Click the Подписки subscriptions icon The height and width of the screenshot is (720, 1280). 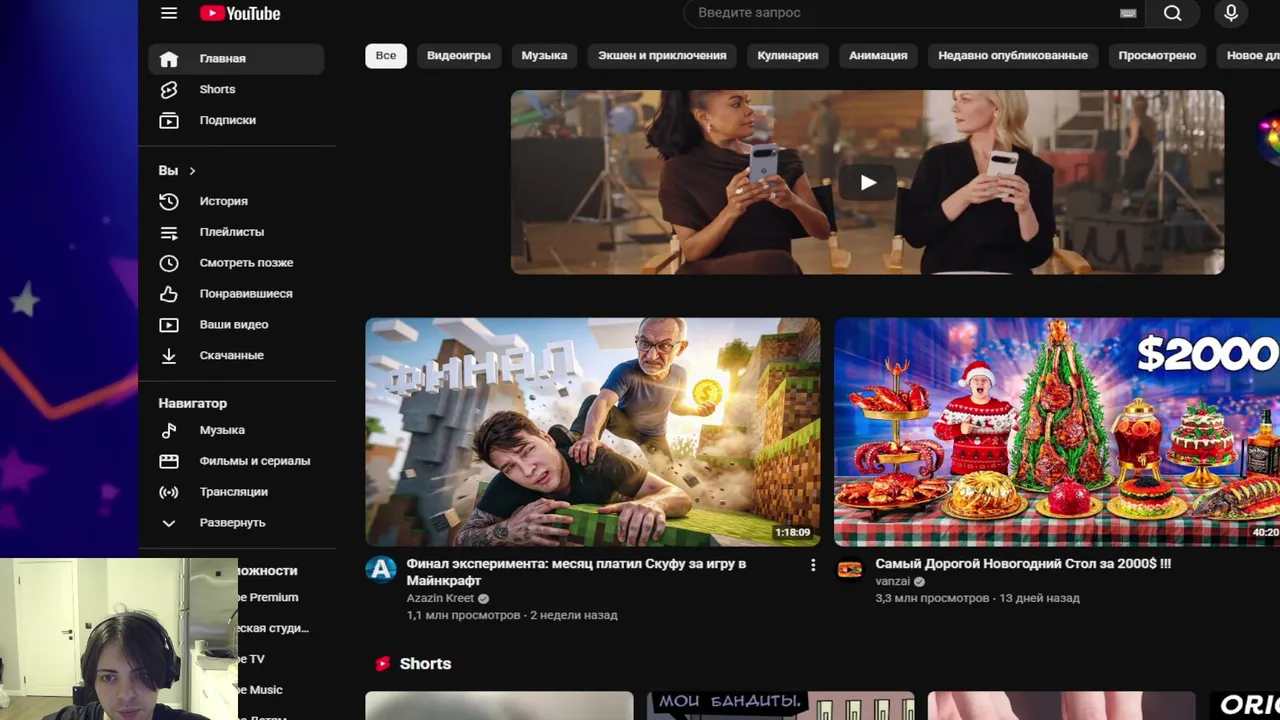169,120
